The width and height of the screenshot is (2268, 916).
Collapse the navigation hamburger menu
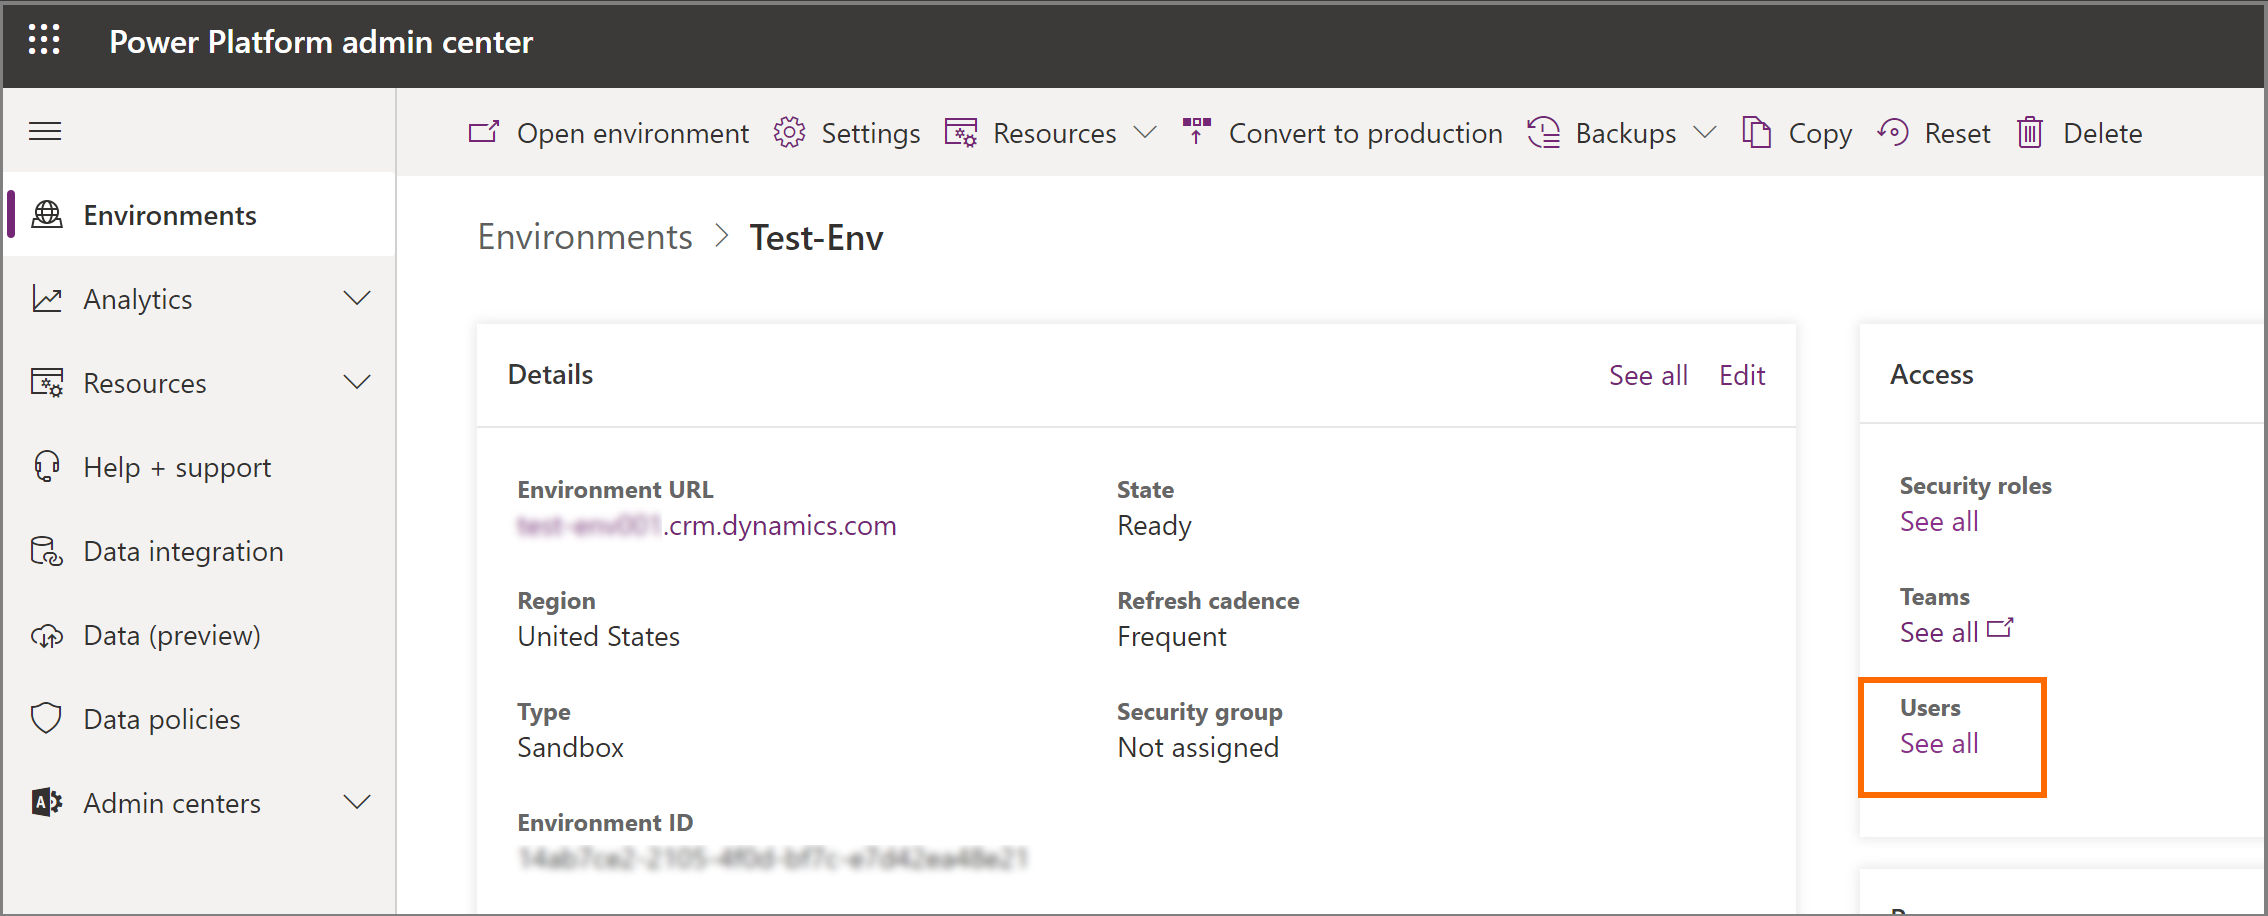45,131
